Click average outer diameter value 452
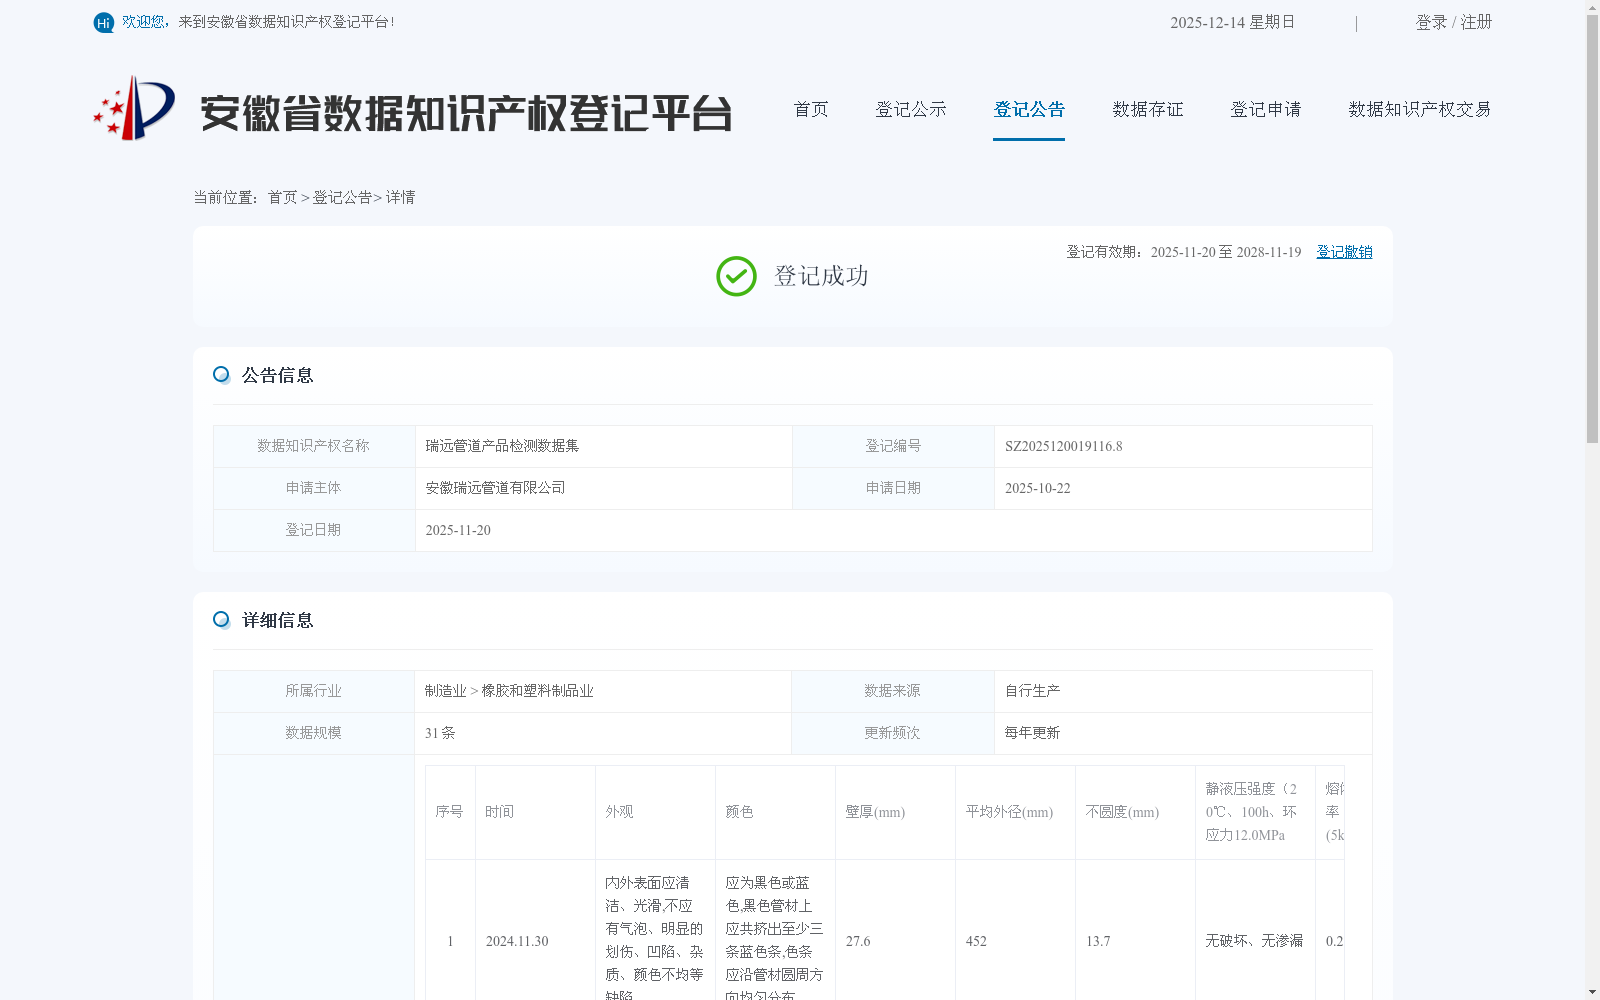This screenshot has width=1600, height=1000. [976, 941]
